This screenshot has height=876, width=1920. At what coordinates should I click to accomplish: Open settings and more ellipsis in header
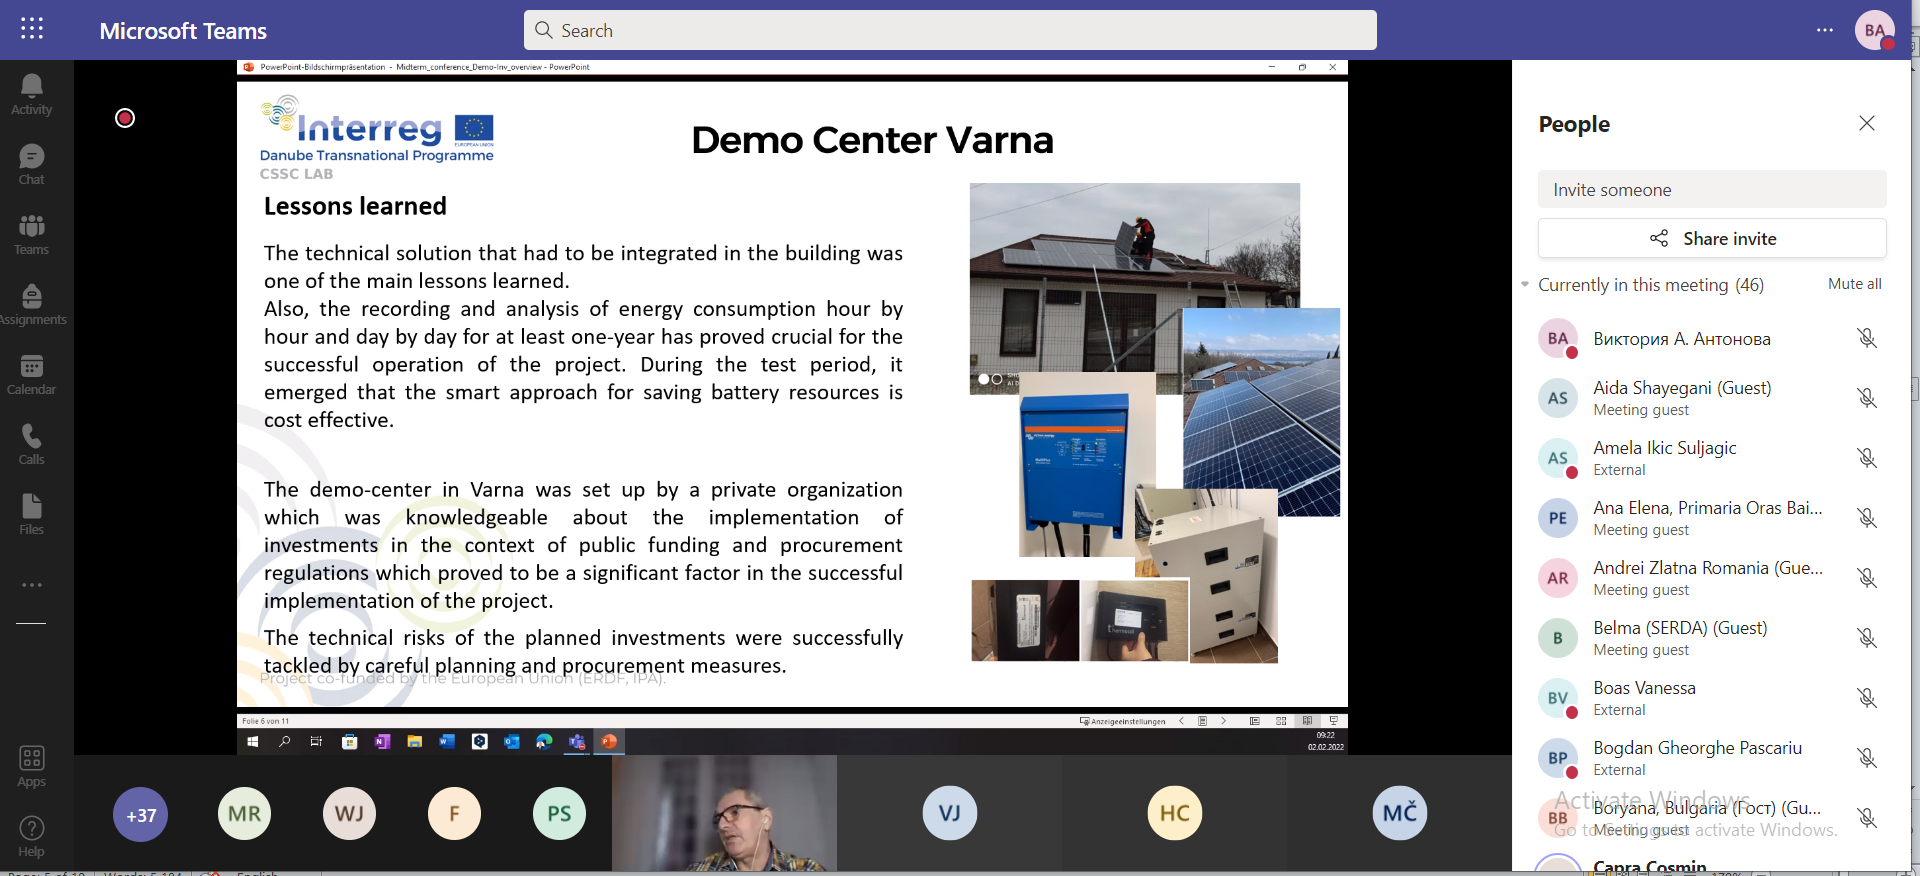pos(1825,30)
